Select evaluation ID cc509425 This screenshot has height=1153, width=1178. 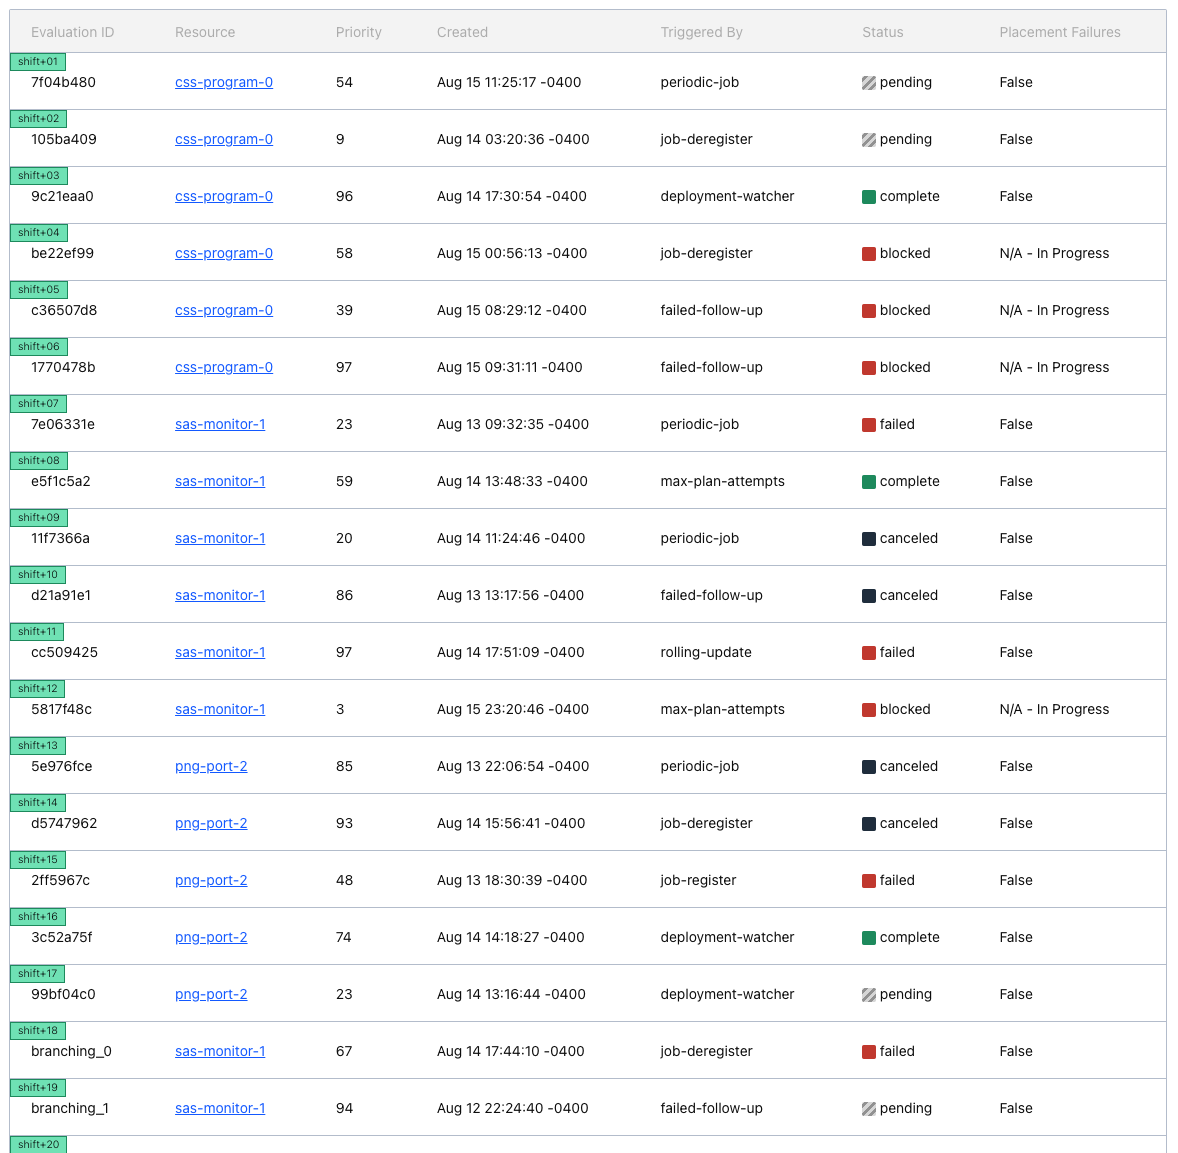64,653
